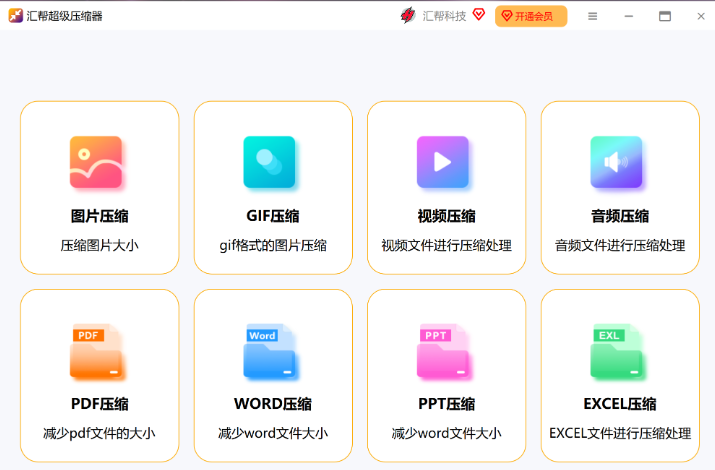715x470 pixels.
Task: Maximize the 汇帮超级压缩器 window
Action: 665,16
